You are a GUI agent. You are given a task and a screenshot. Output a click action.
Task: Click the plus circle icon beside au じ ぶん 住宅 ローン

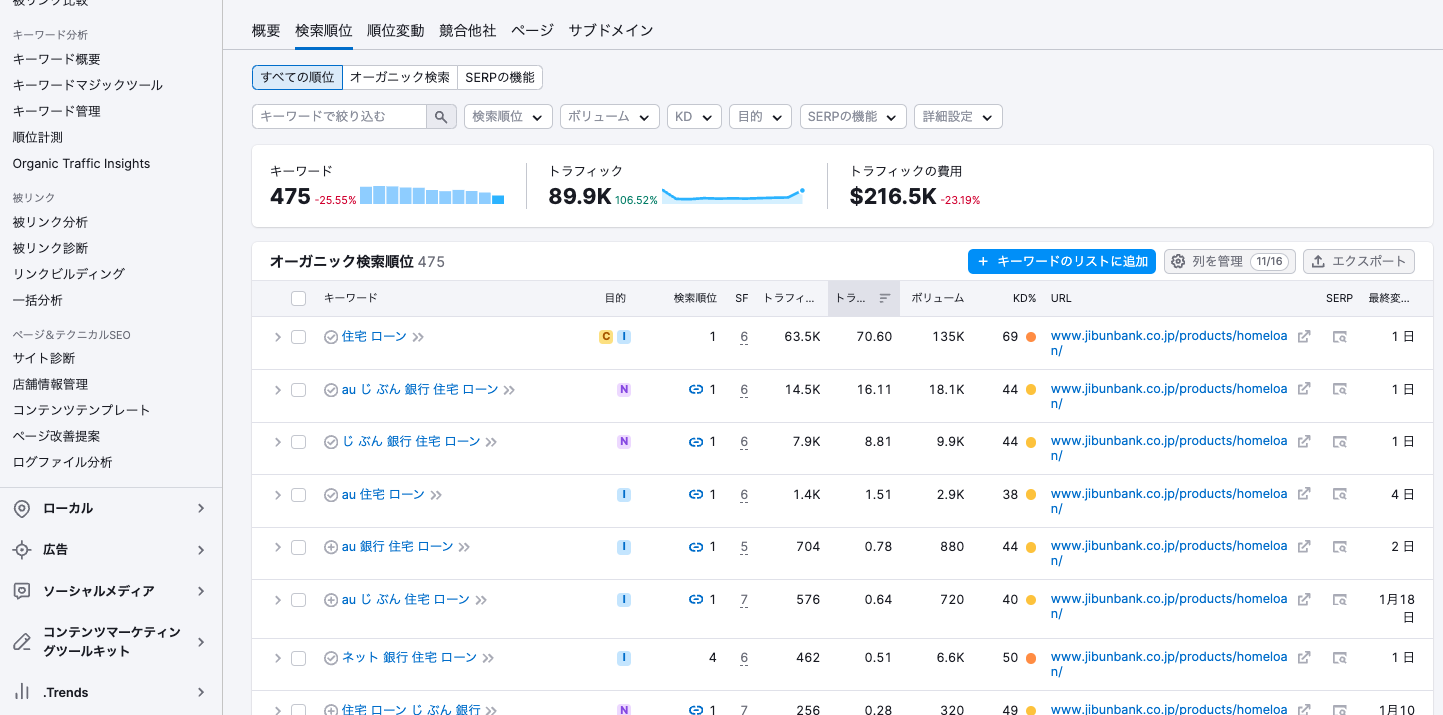(331, 600)
